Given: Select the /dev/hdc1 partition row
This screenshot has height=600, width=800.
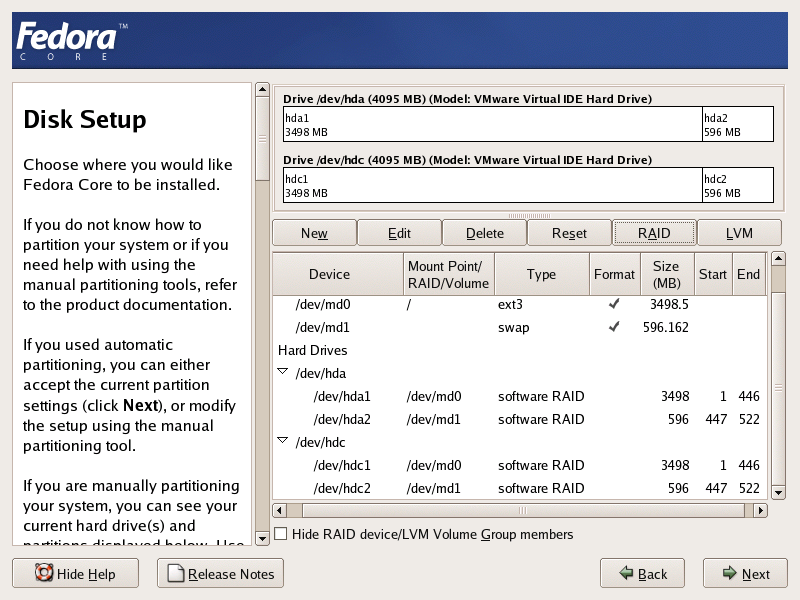Looking at the screenshot, I should (x=519, y=465).
